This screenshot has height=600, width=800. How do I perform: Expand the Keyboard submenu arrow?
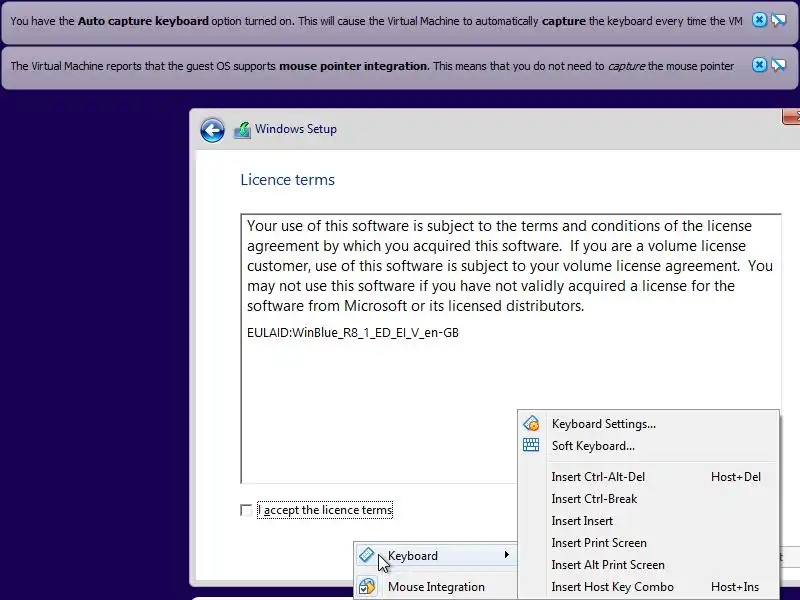coord(506,555)
